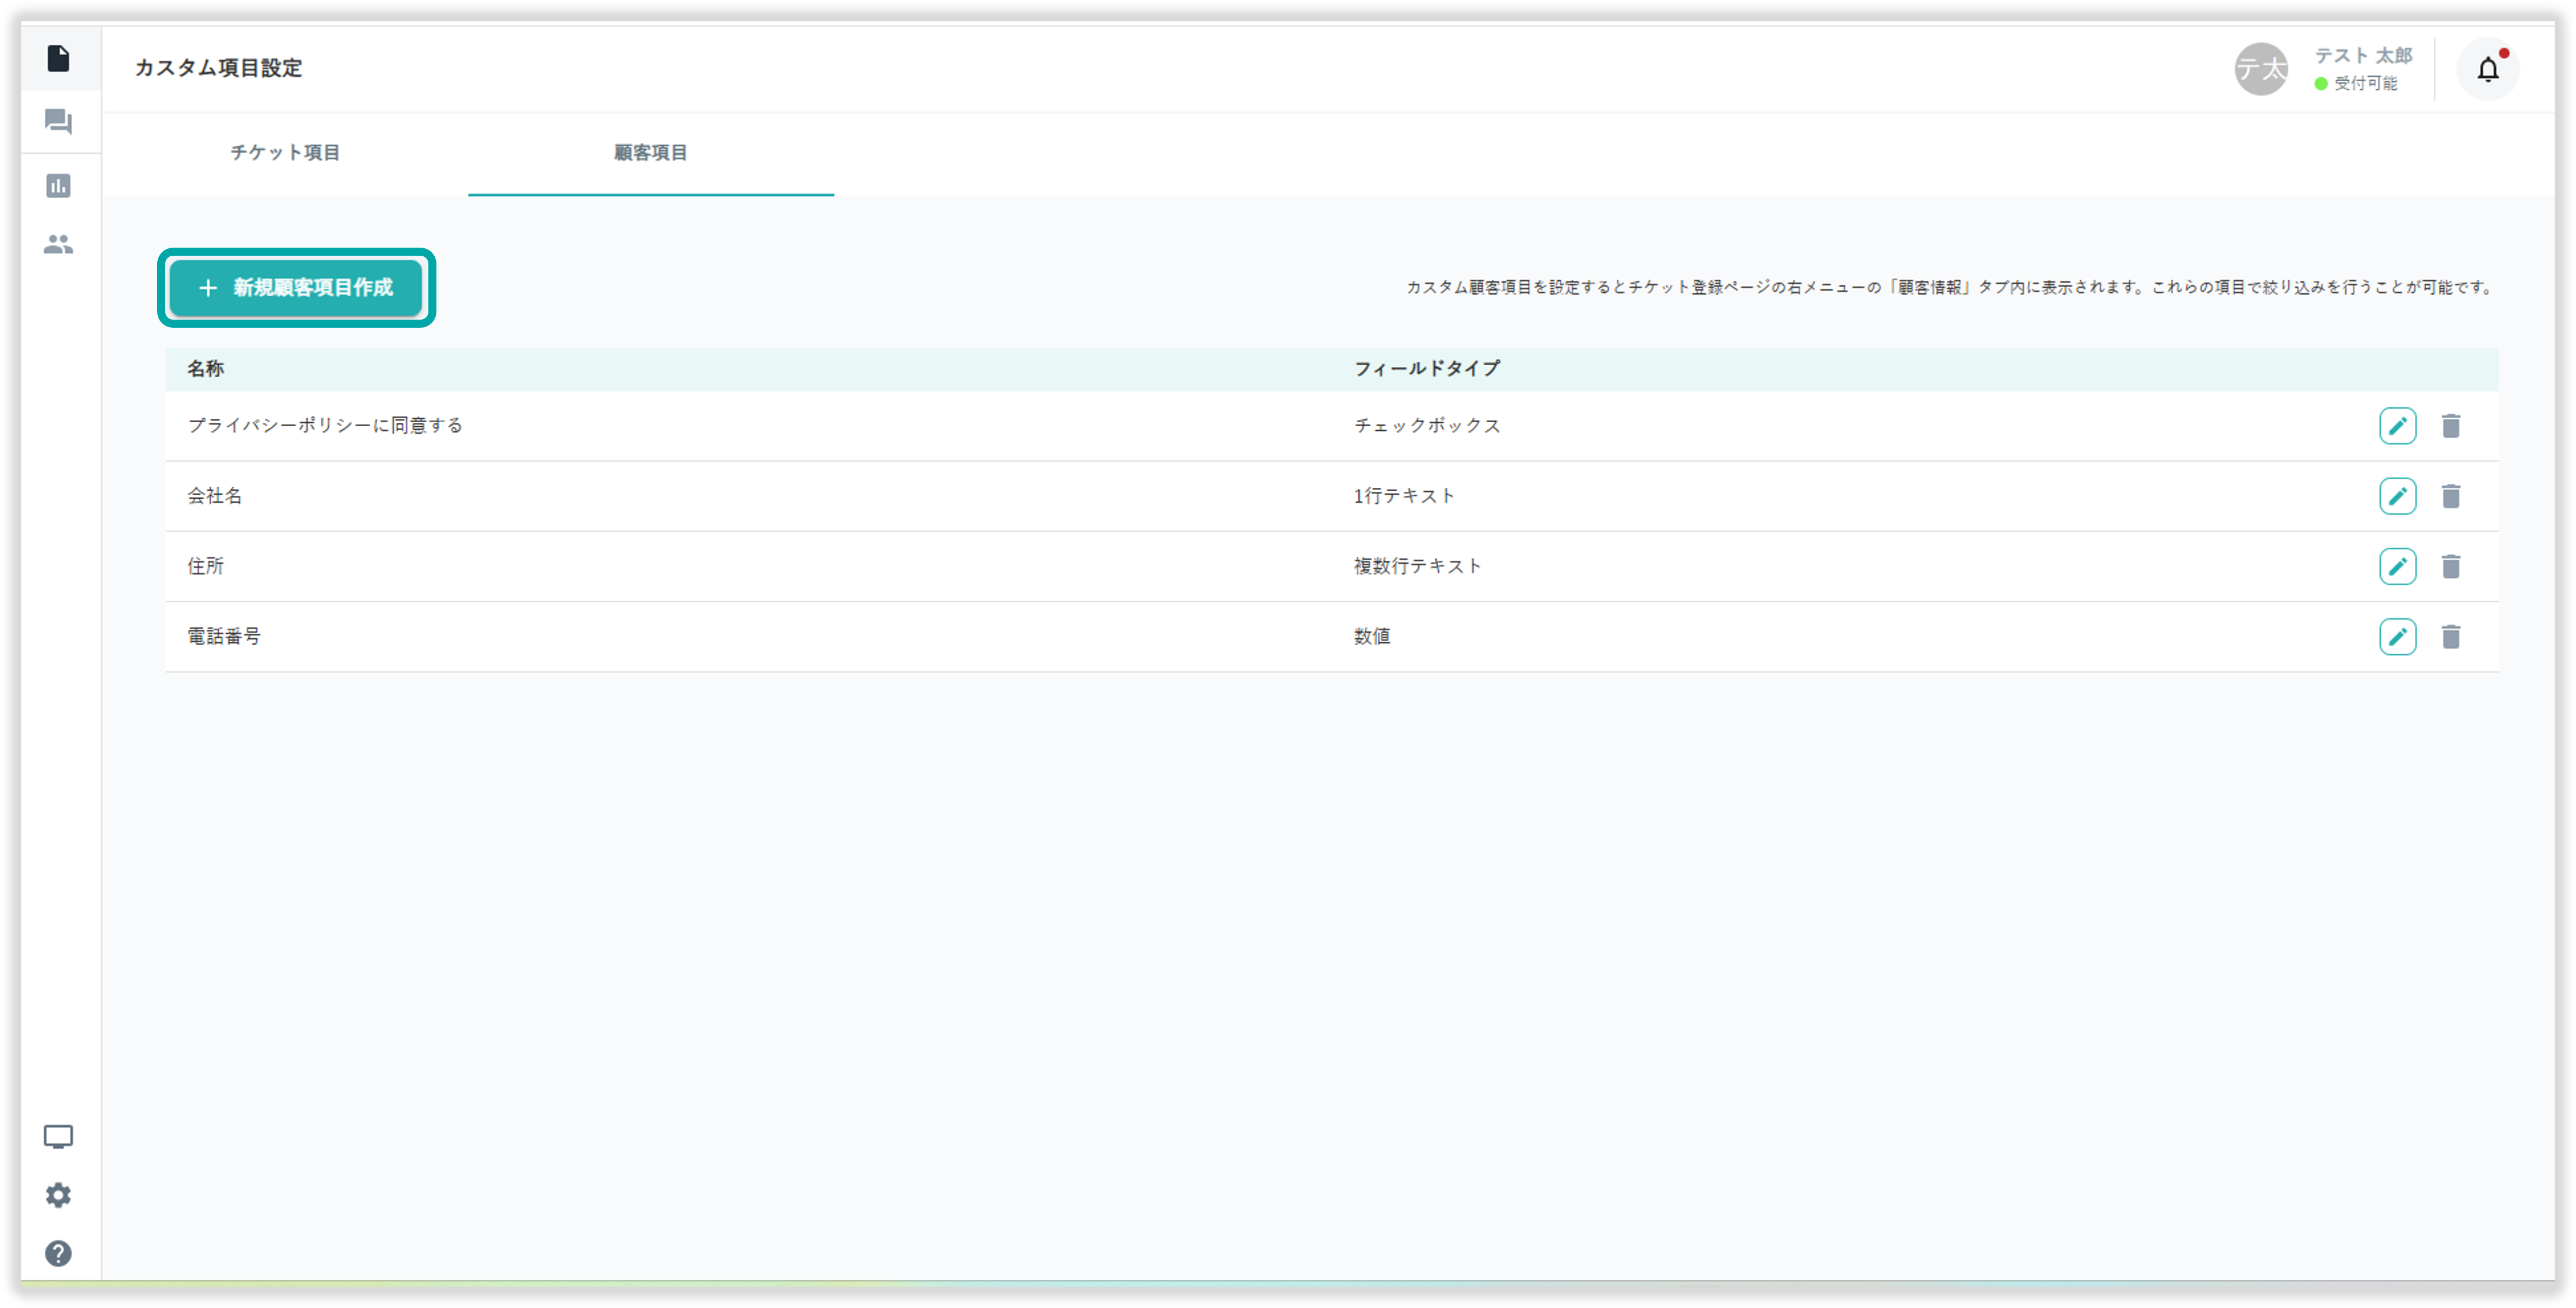Edit the 電話番号 customer field
Viewport: 2576px width, 1308px height.
[x=2397, y=637]
